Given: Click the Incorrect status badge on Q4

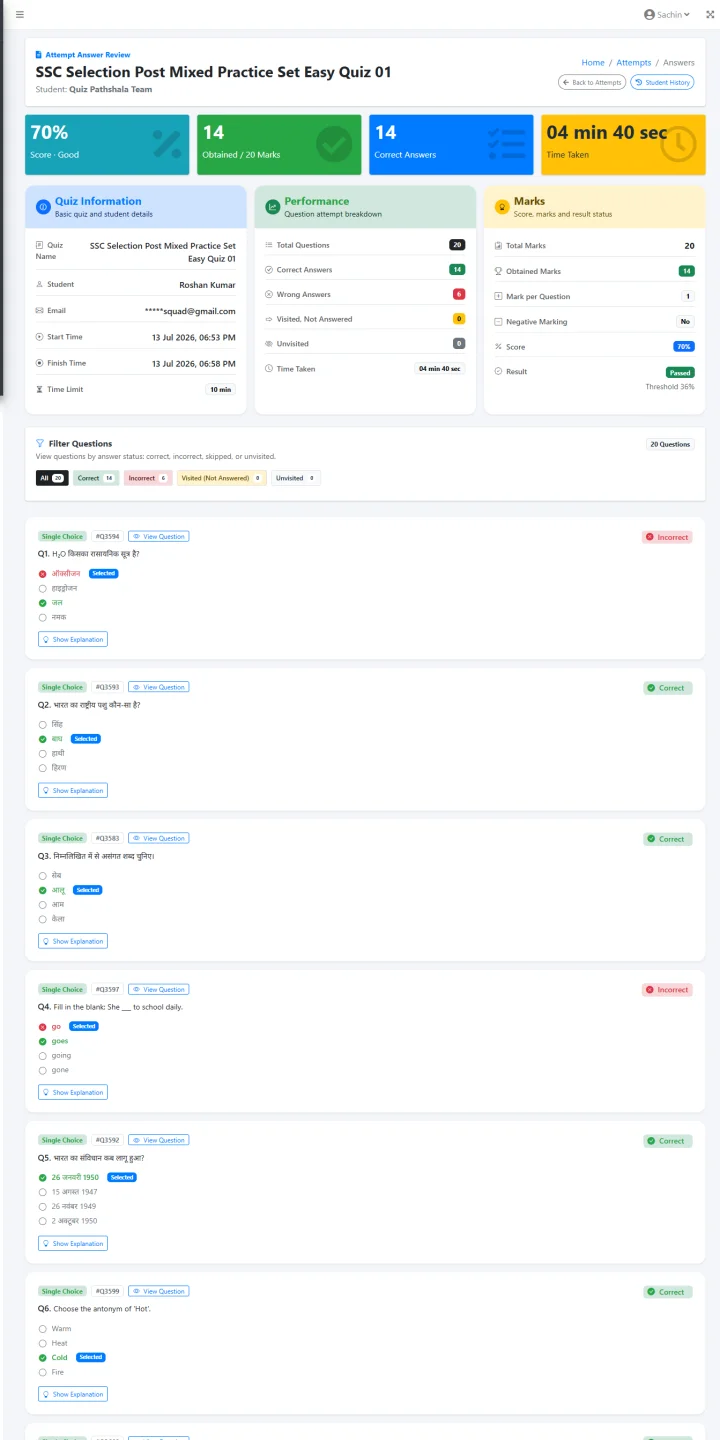Looking at the screenshot, I should pyautogui.click(x=667, y=990).
